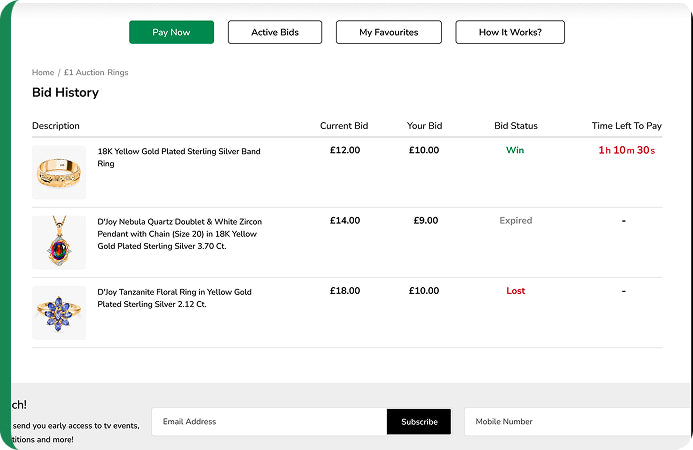Focus the Mobile Number field
This screenshot has height=450, width=693.
pyautogui.click(x=579, y=422)
